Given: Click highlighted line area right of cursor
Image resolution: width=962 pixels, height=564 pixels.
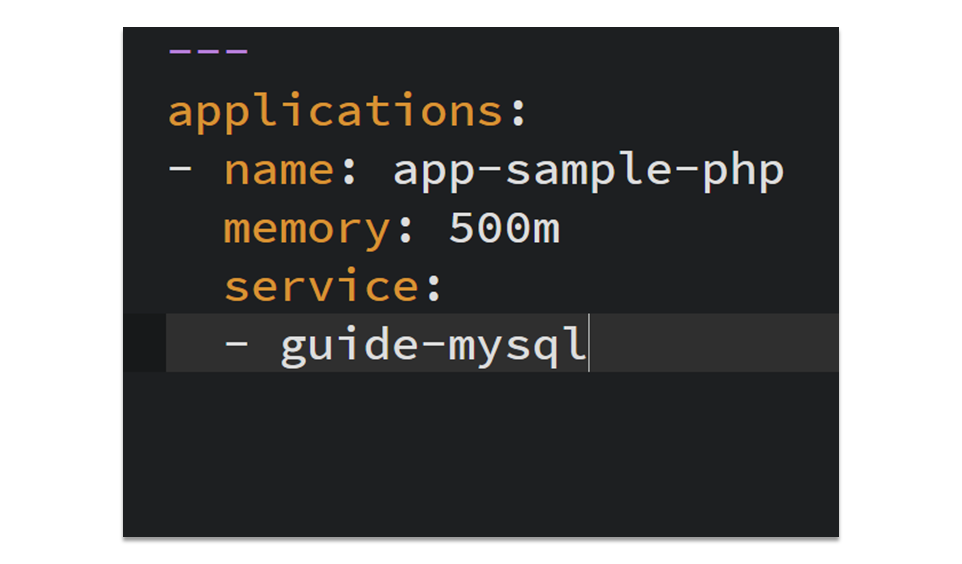Looking at the screenshot, I should click(714, 343).
